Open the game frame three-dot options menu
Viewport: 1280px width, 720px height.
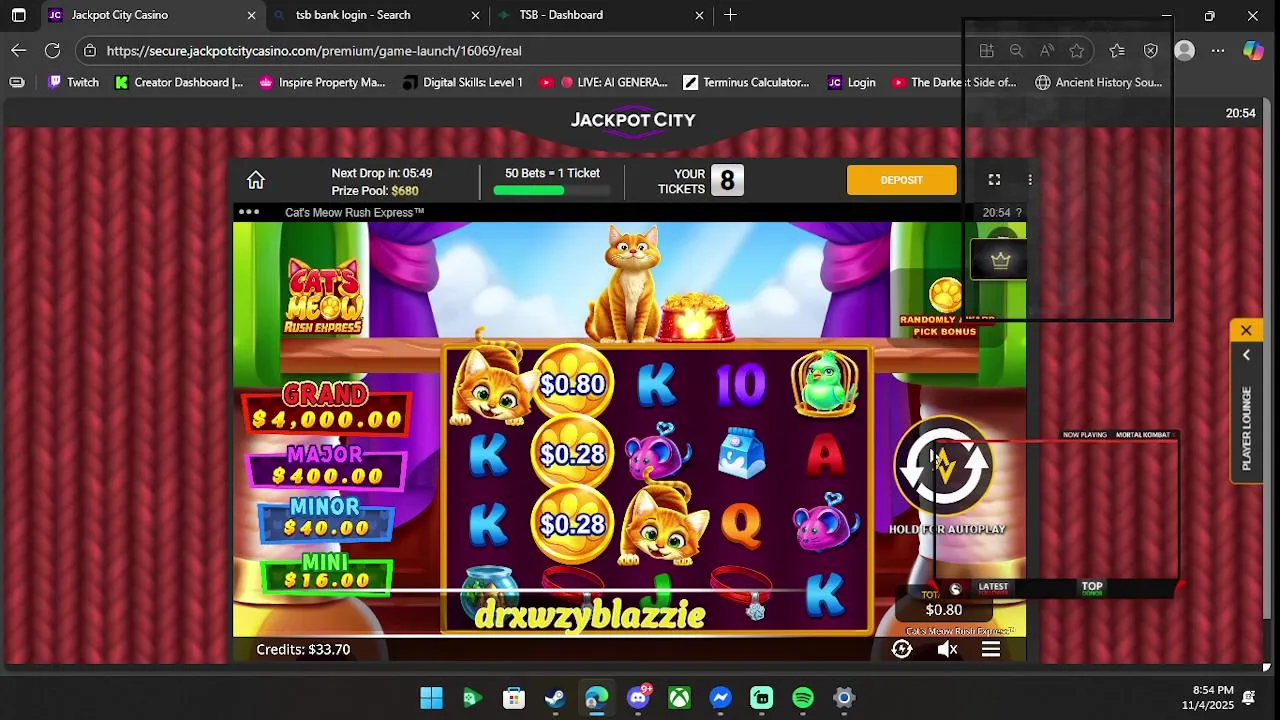1030,180
